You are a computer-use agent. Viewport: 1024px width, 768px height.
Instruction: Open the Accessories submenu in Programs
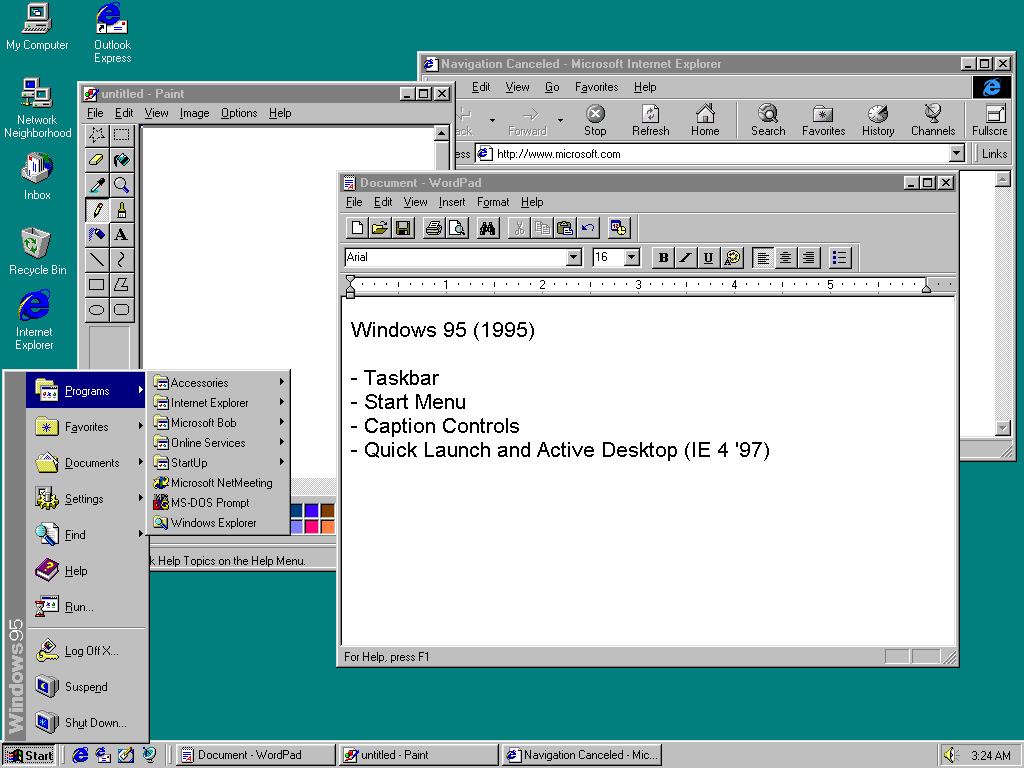200,383
